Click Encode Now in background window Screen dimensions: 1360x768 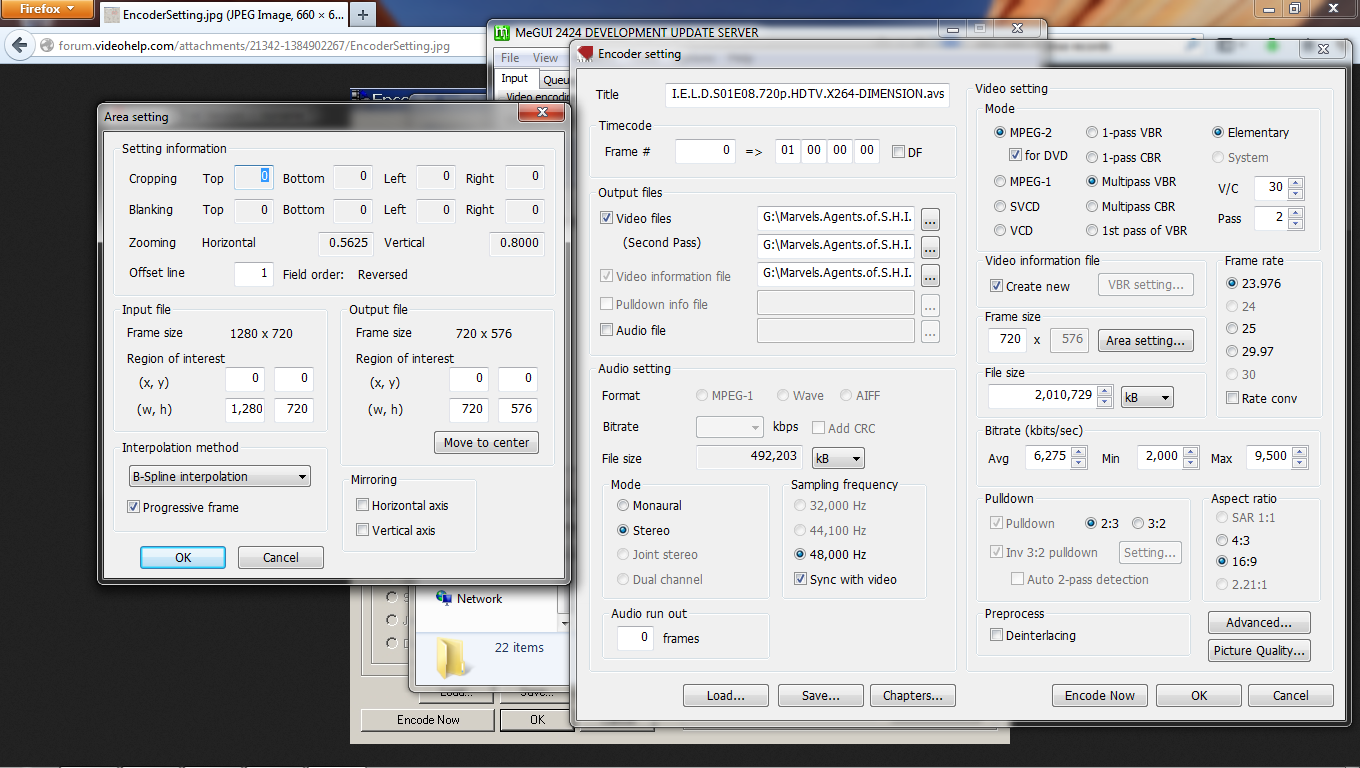[428, 719]
